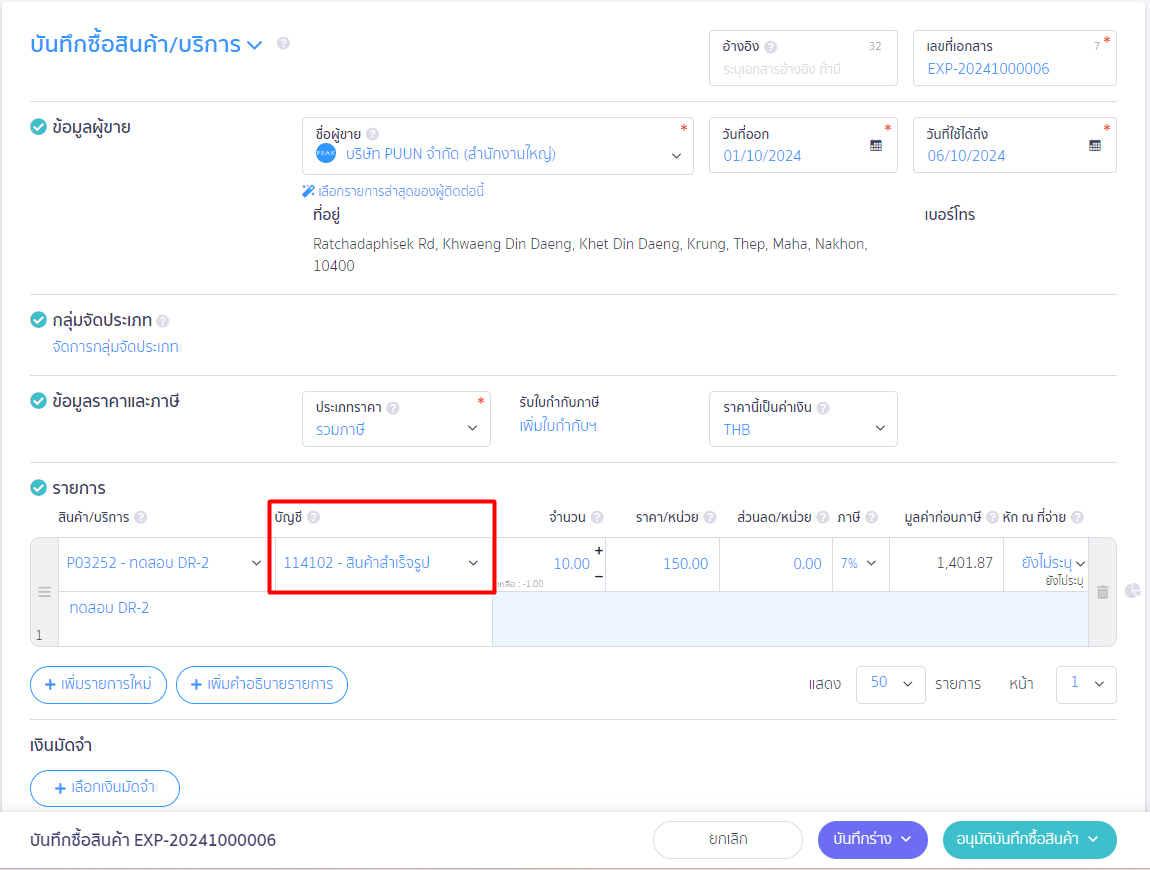Click บันทึกร่าง save draft button
1150x870 pixels.
[872, 839]
